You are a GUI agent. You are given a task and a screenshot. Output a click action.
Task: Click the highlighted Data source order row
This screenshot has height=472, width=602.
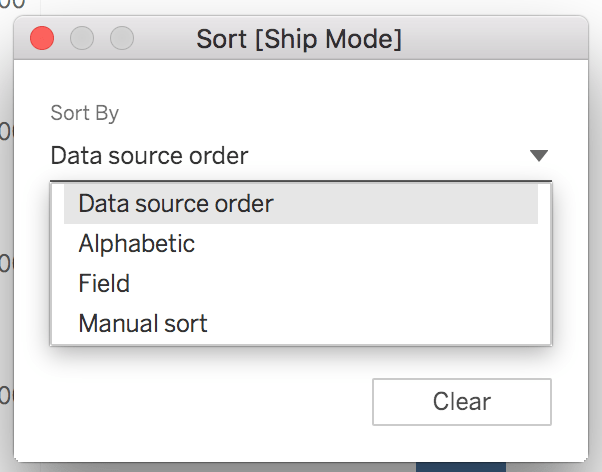[300, 204]
